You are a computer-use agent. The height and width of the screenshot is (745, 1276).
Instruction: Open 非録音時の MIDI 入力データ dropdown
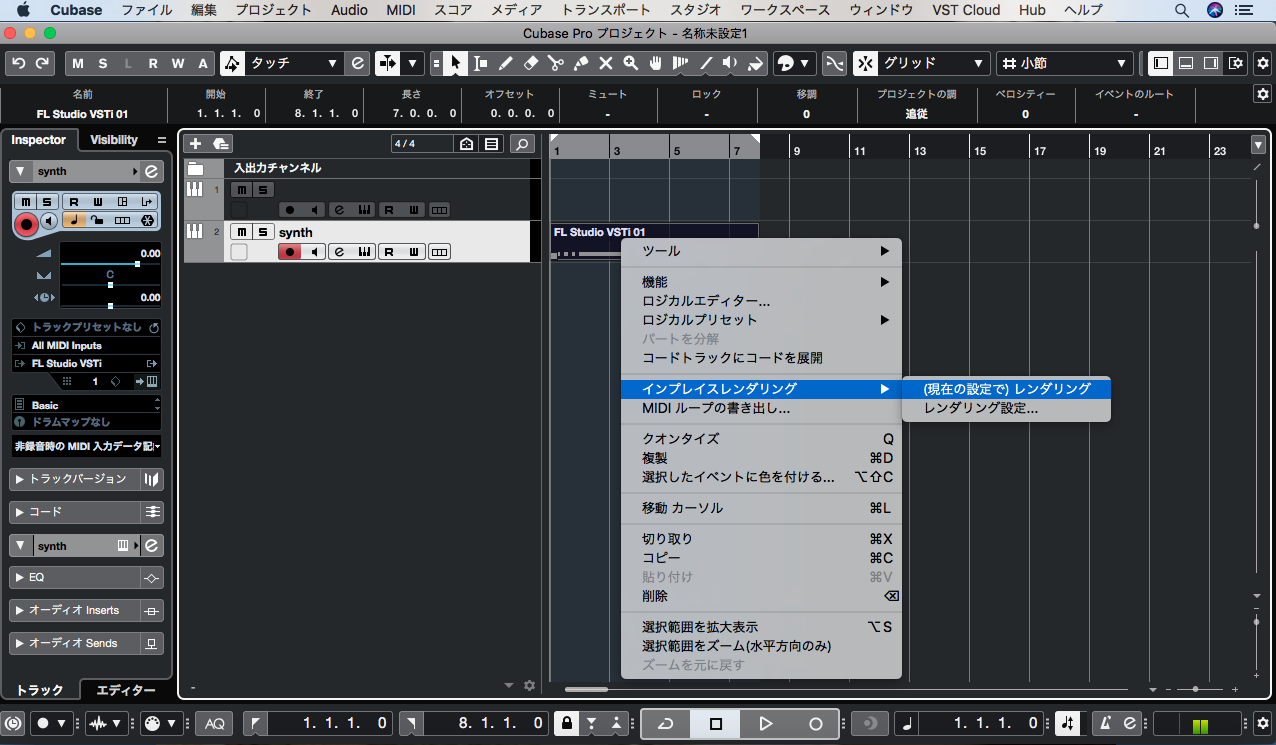(87, 446)
